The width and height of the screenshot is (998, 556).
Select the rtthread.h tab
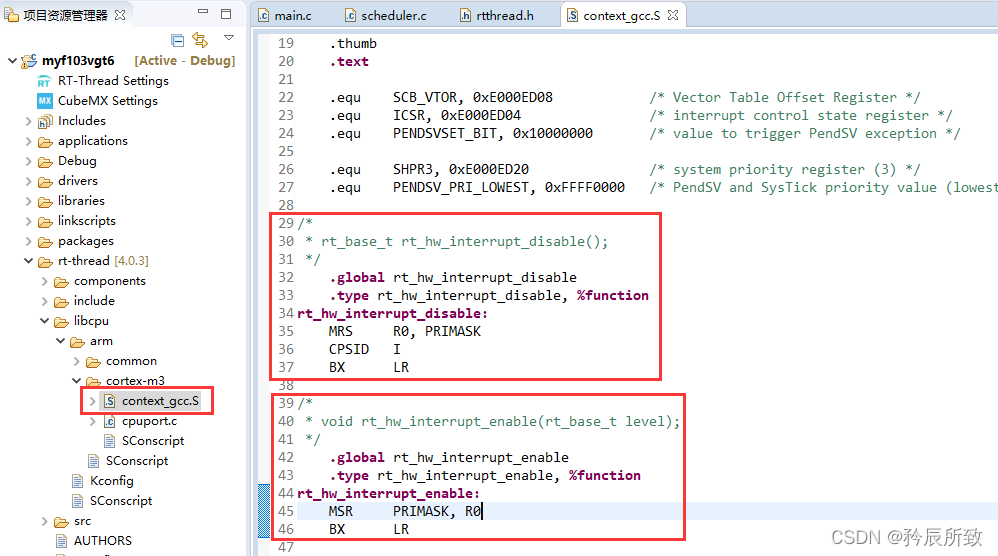point(504,16)
